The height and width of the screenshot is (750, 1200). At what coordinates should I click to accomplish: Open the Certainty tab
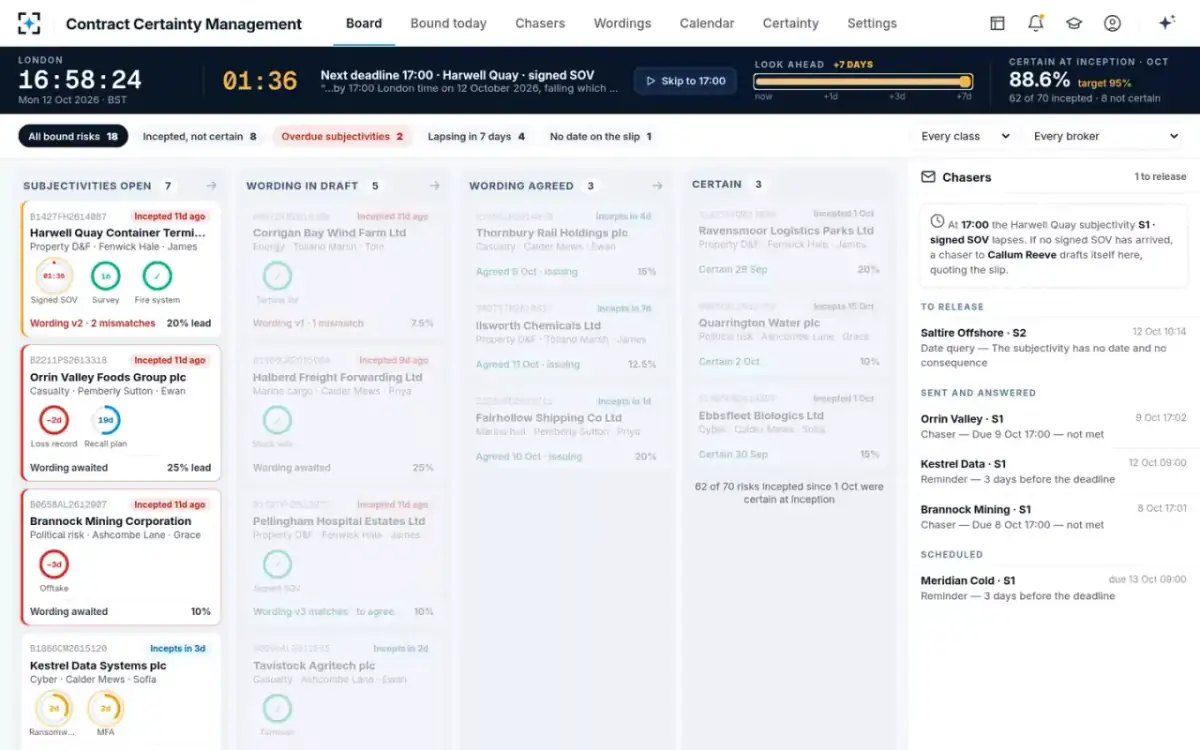(x=790, y=23)
